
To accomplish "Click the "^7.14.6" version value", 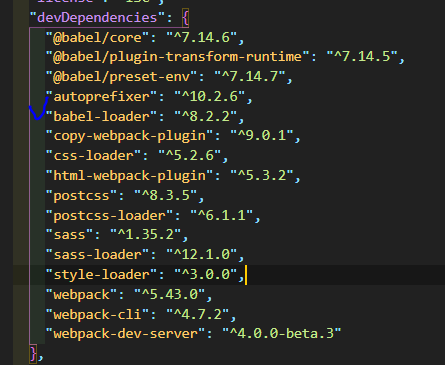I will tap(201, 37).
